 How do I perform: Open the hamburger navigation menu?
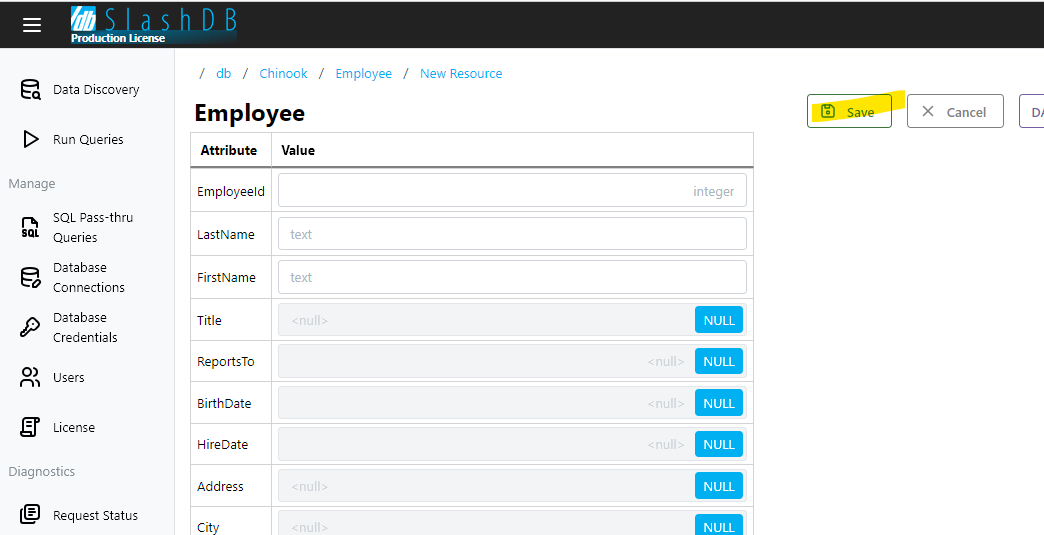32,25
